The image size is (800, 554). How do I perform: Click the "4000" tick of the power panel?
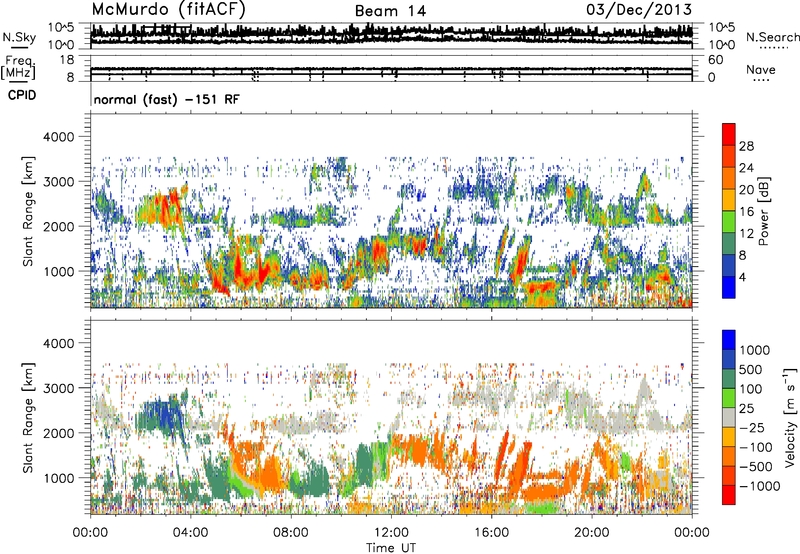pos(58,137)
